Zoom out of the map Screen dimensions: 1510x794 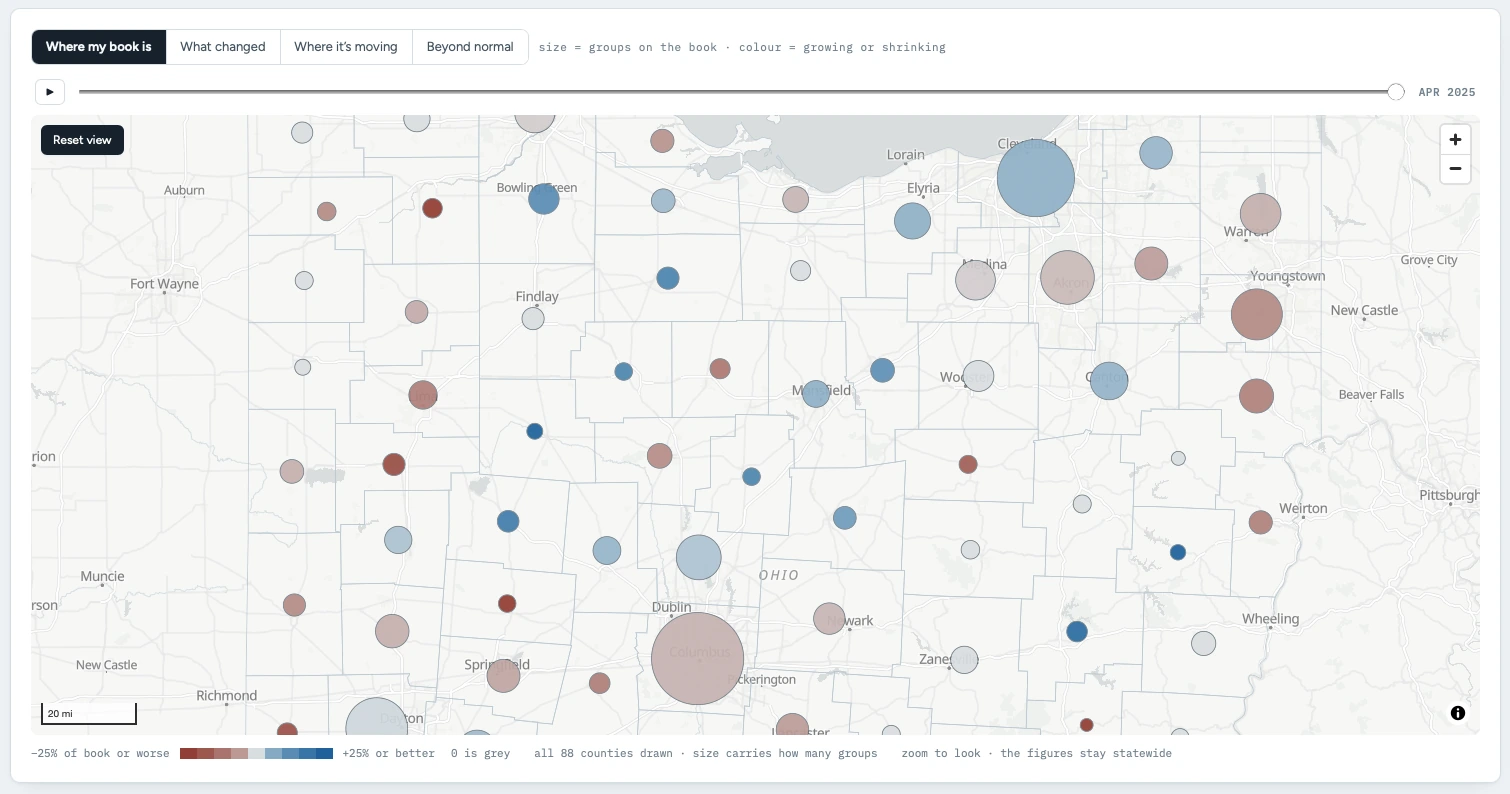tap(1455, 169)
